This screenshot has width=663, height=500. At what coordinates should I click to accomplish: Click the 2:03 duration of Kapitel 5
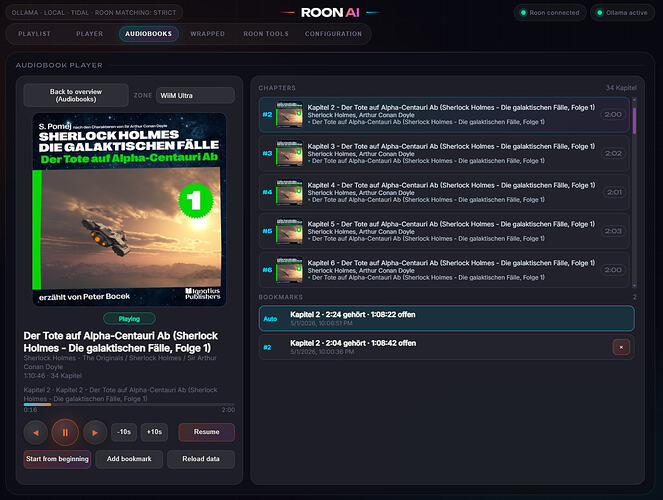613,231
